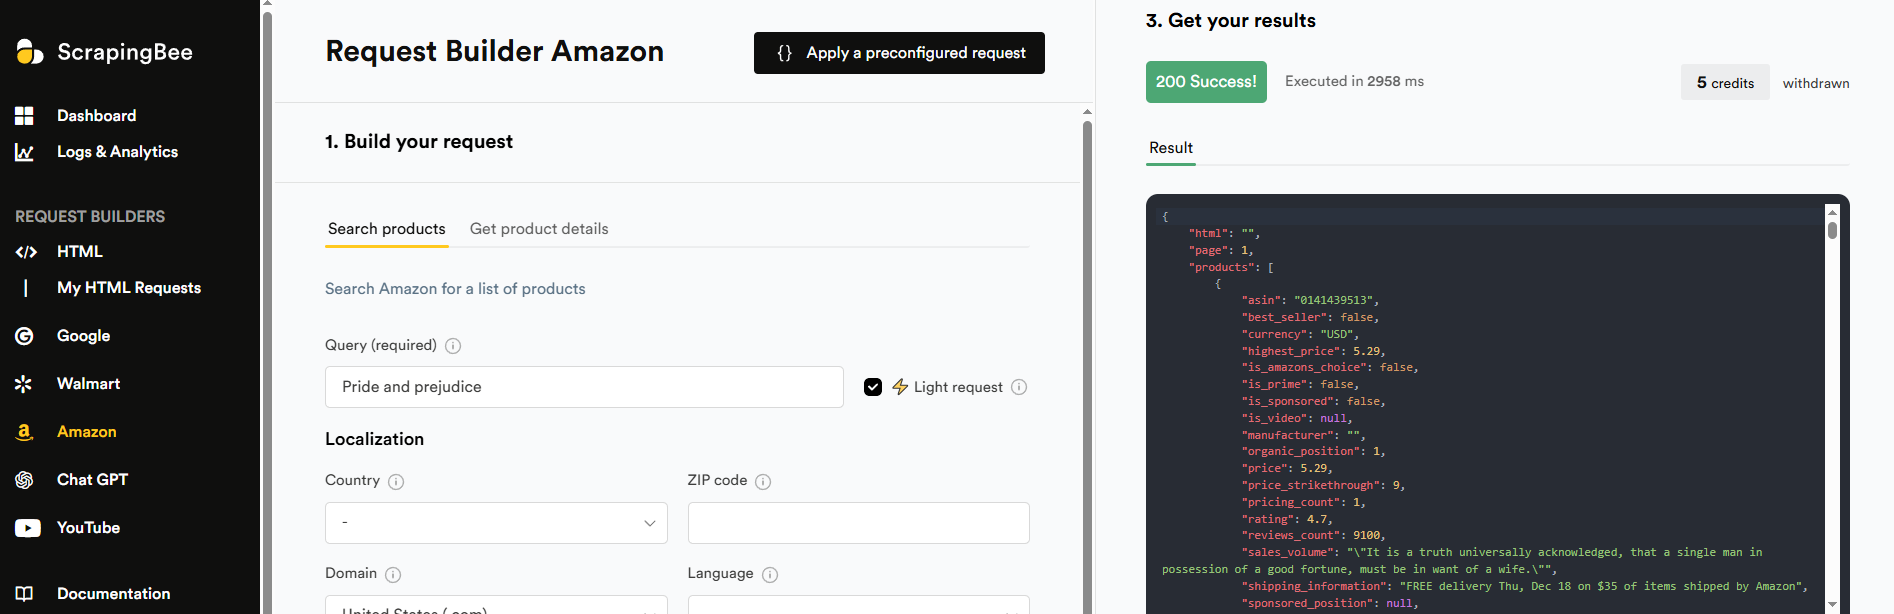
Task: Click the info icon next to ZIP code
Action: (x=763, y=482)
